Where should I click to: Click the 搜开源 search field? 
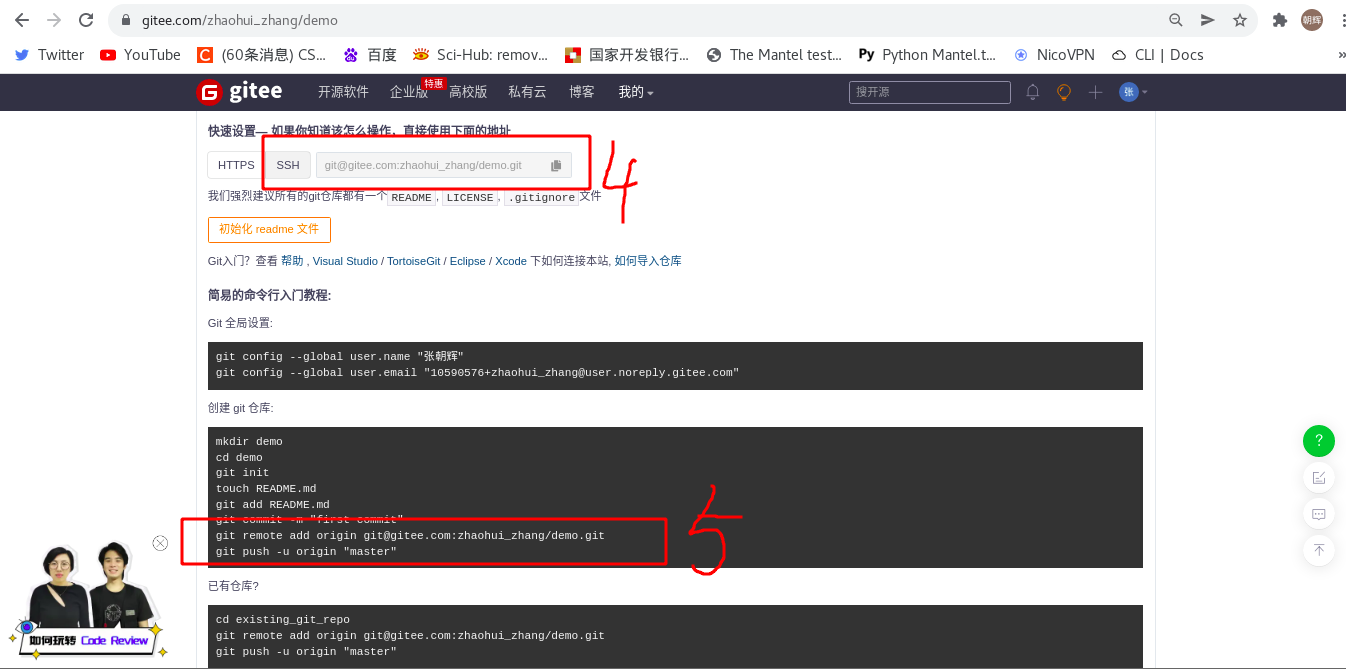[930, 92]
